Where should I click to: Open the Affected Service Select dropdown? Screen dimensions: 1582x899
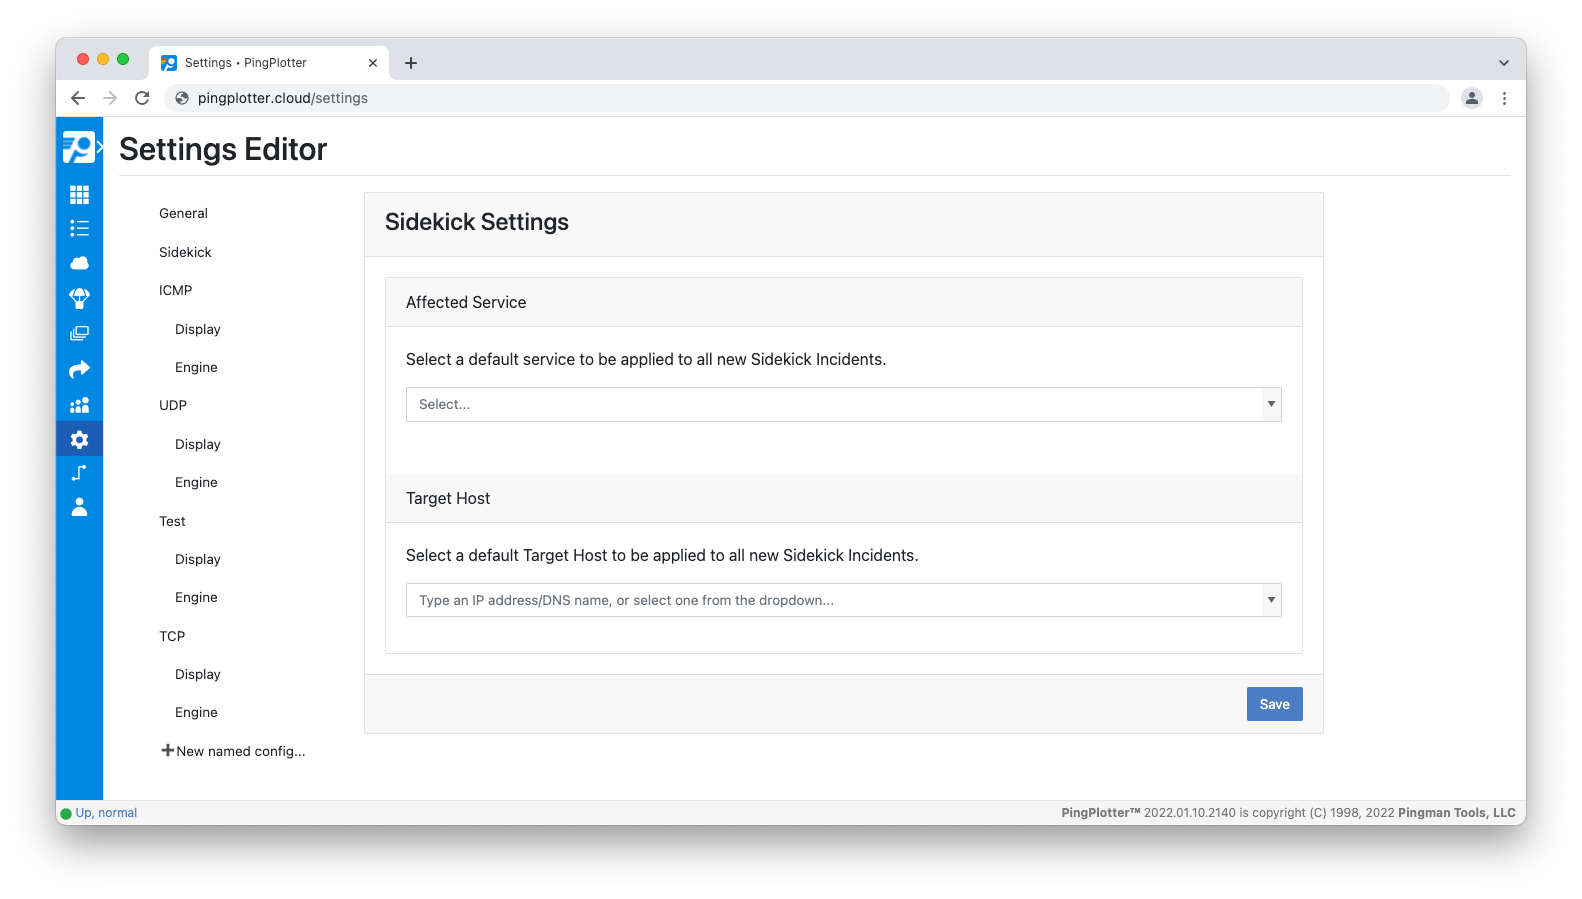point(842,404)
